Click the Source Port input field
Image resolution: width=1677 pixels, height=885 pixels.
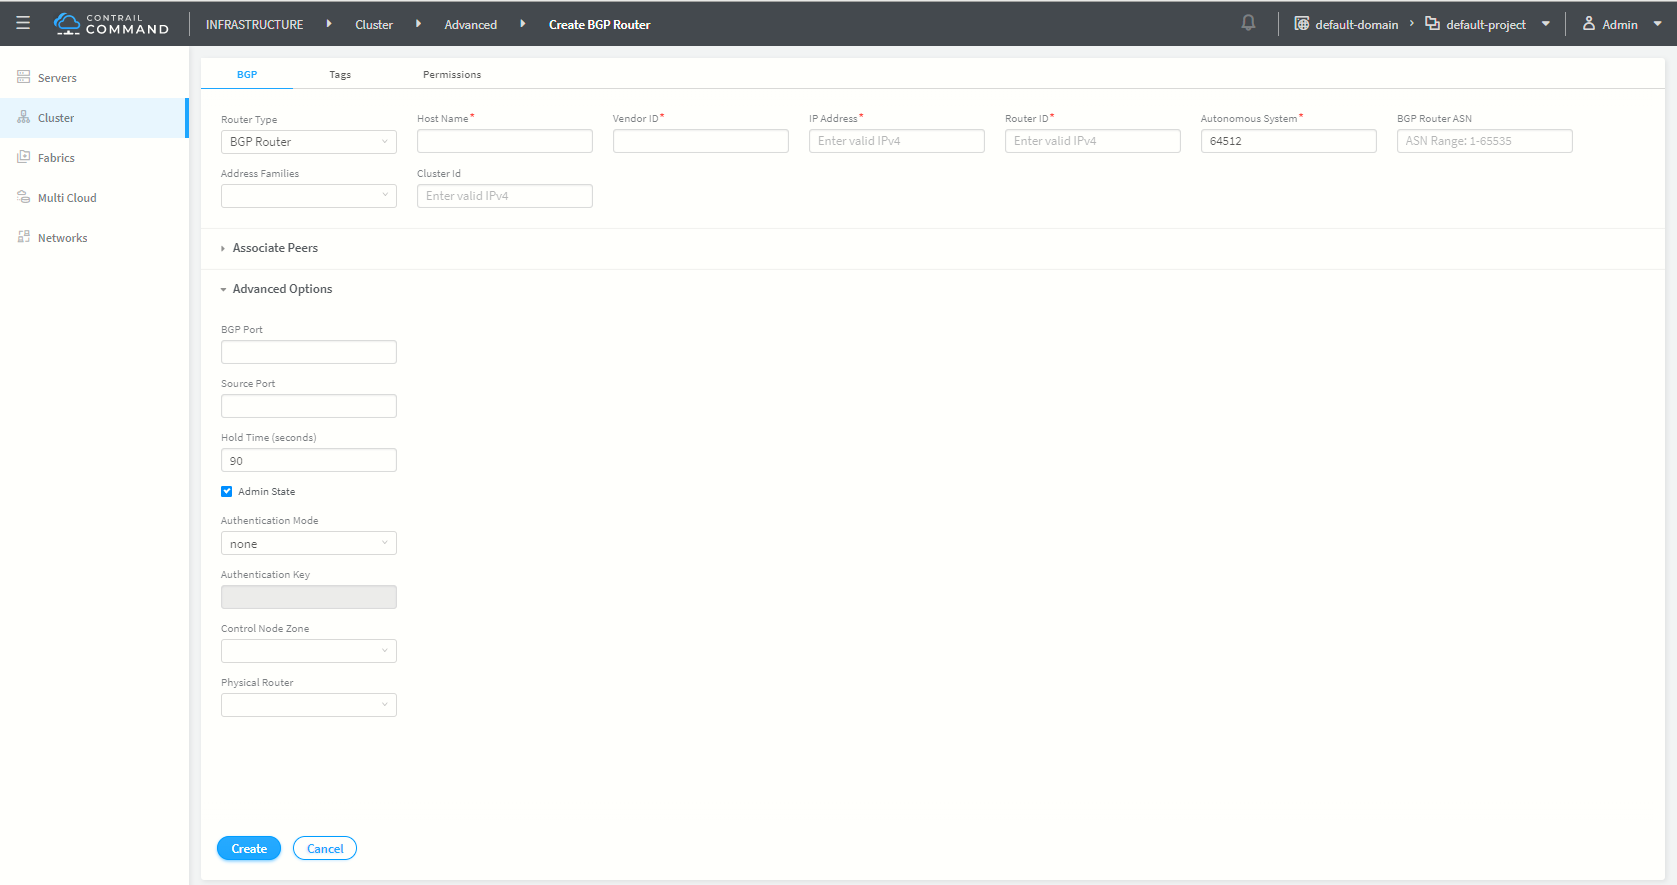pos(309,406)
